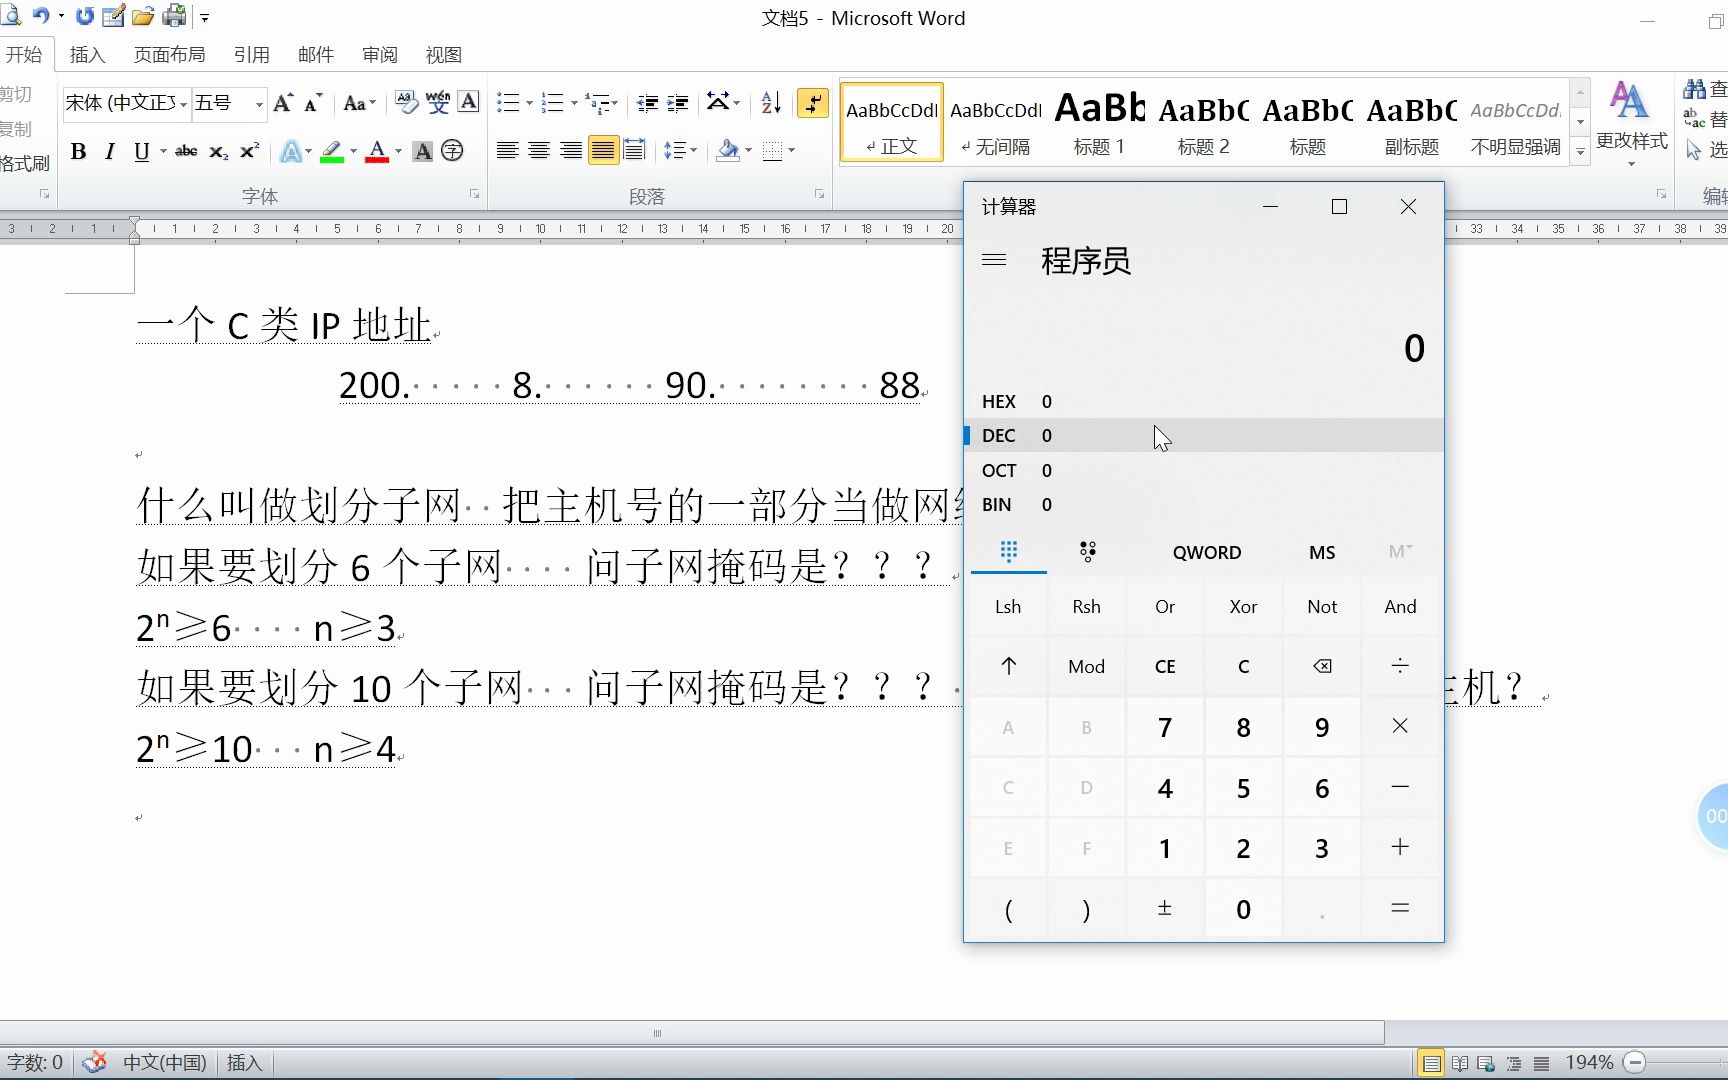Toggle the full keypad view in calculator
The image size is (1728, 1080).
click(x=1009, y=551)
